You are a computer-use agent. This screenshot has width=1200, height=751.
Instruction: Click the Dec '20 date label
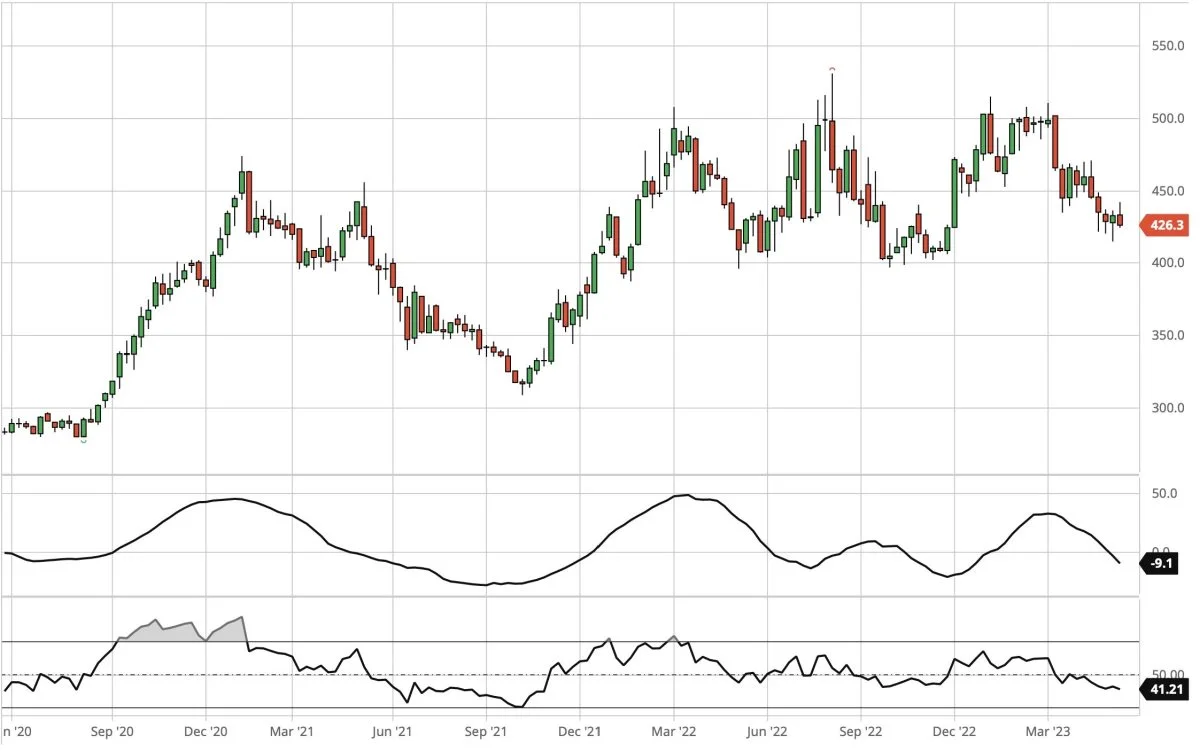(x=206, y=731)
